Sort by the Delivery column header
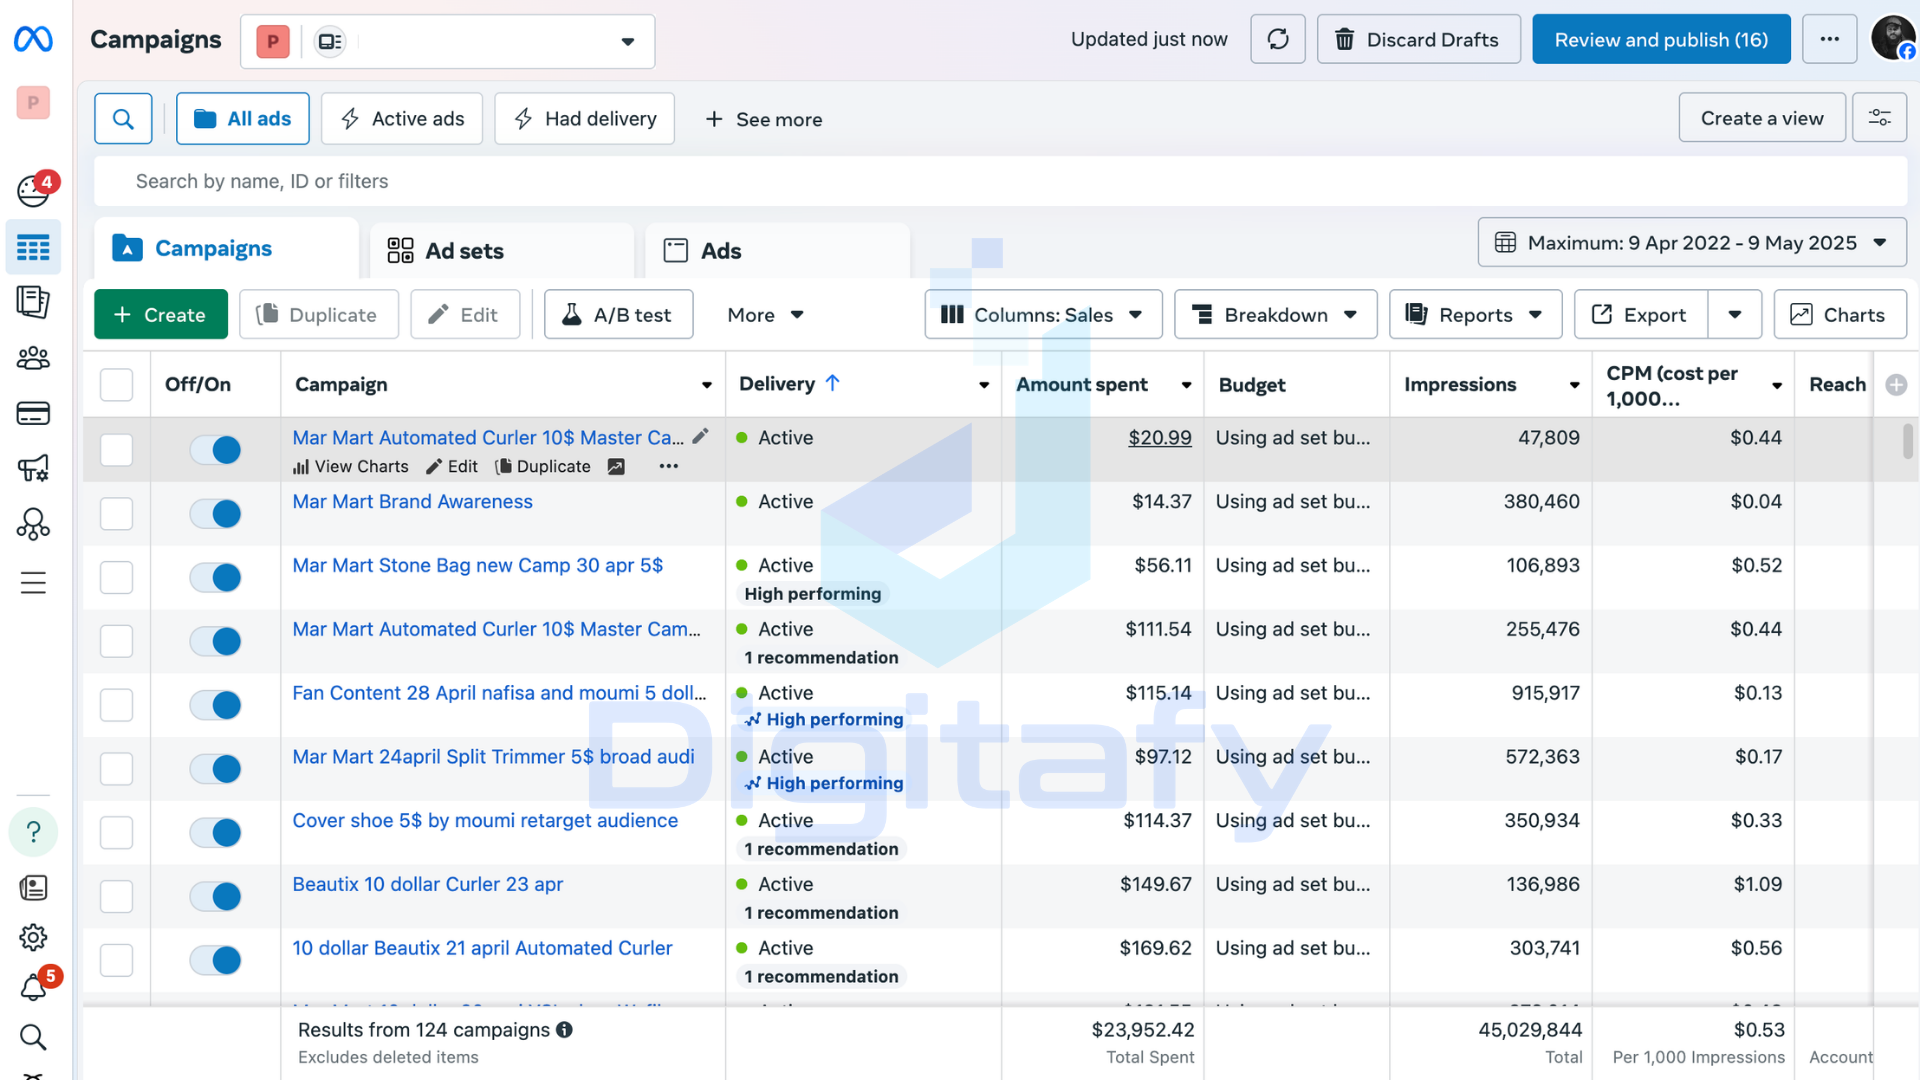The image size is (1920, 1080). pos(777,384)
